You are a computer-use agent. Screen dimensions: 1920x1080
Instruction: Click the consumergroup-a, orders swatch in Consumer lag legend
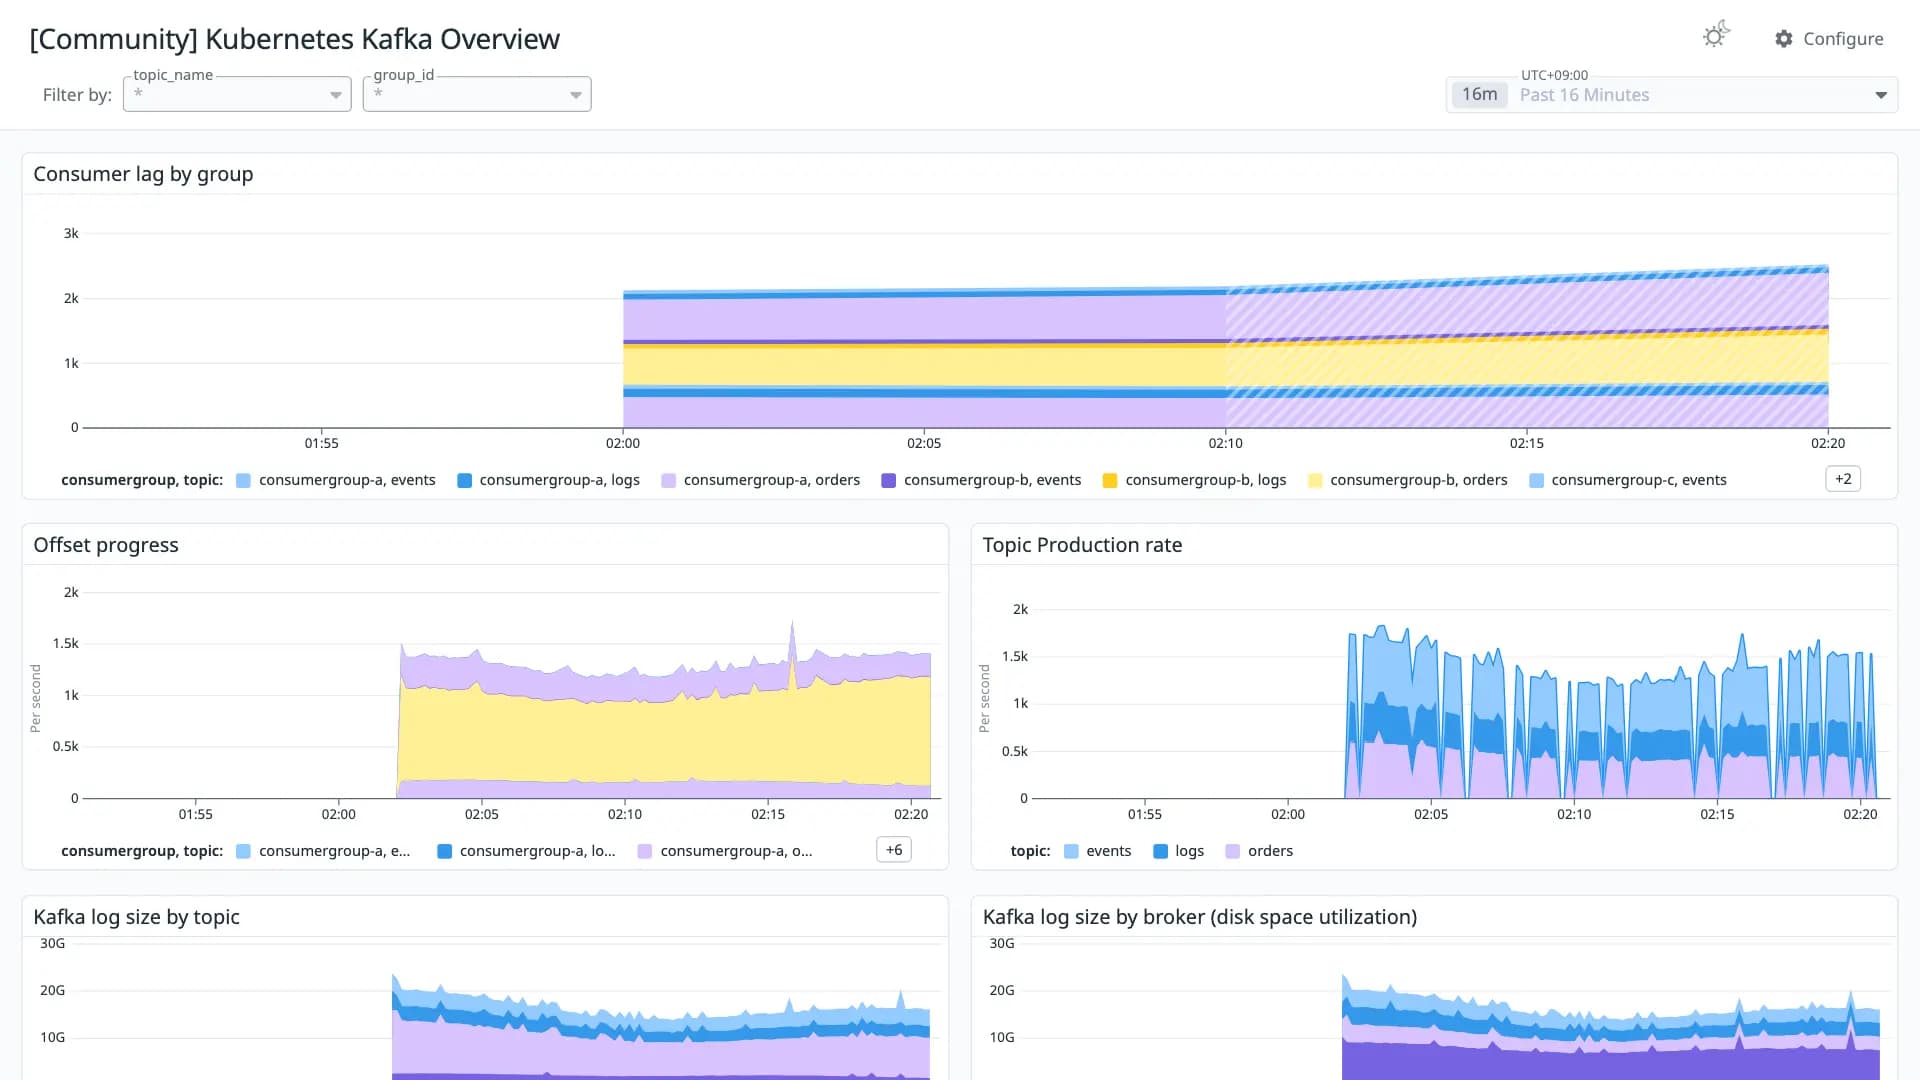point(668,481)
